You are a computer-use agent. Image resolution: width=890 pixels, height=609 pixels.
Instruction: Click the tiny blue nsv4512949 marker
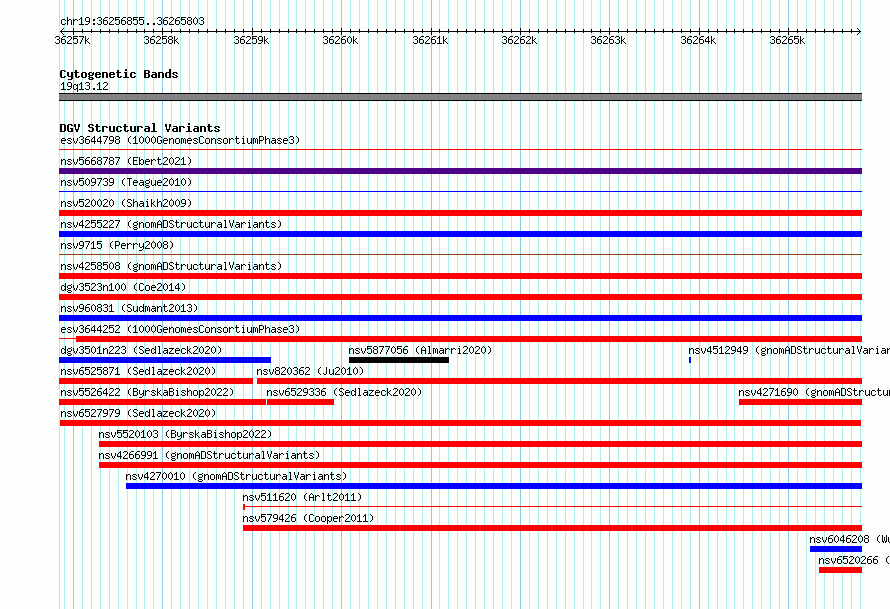(690, 360)
